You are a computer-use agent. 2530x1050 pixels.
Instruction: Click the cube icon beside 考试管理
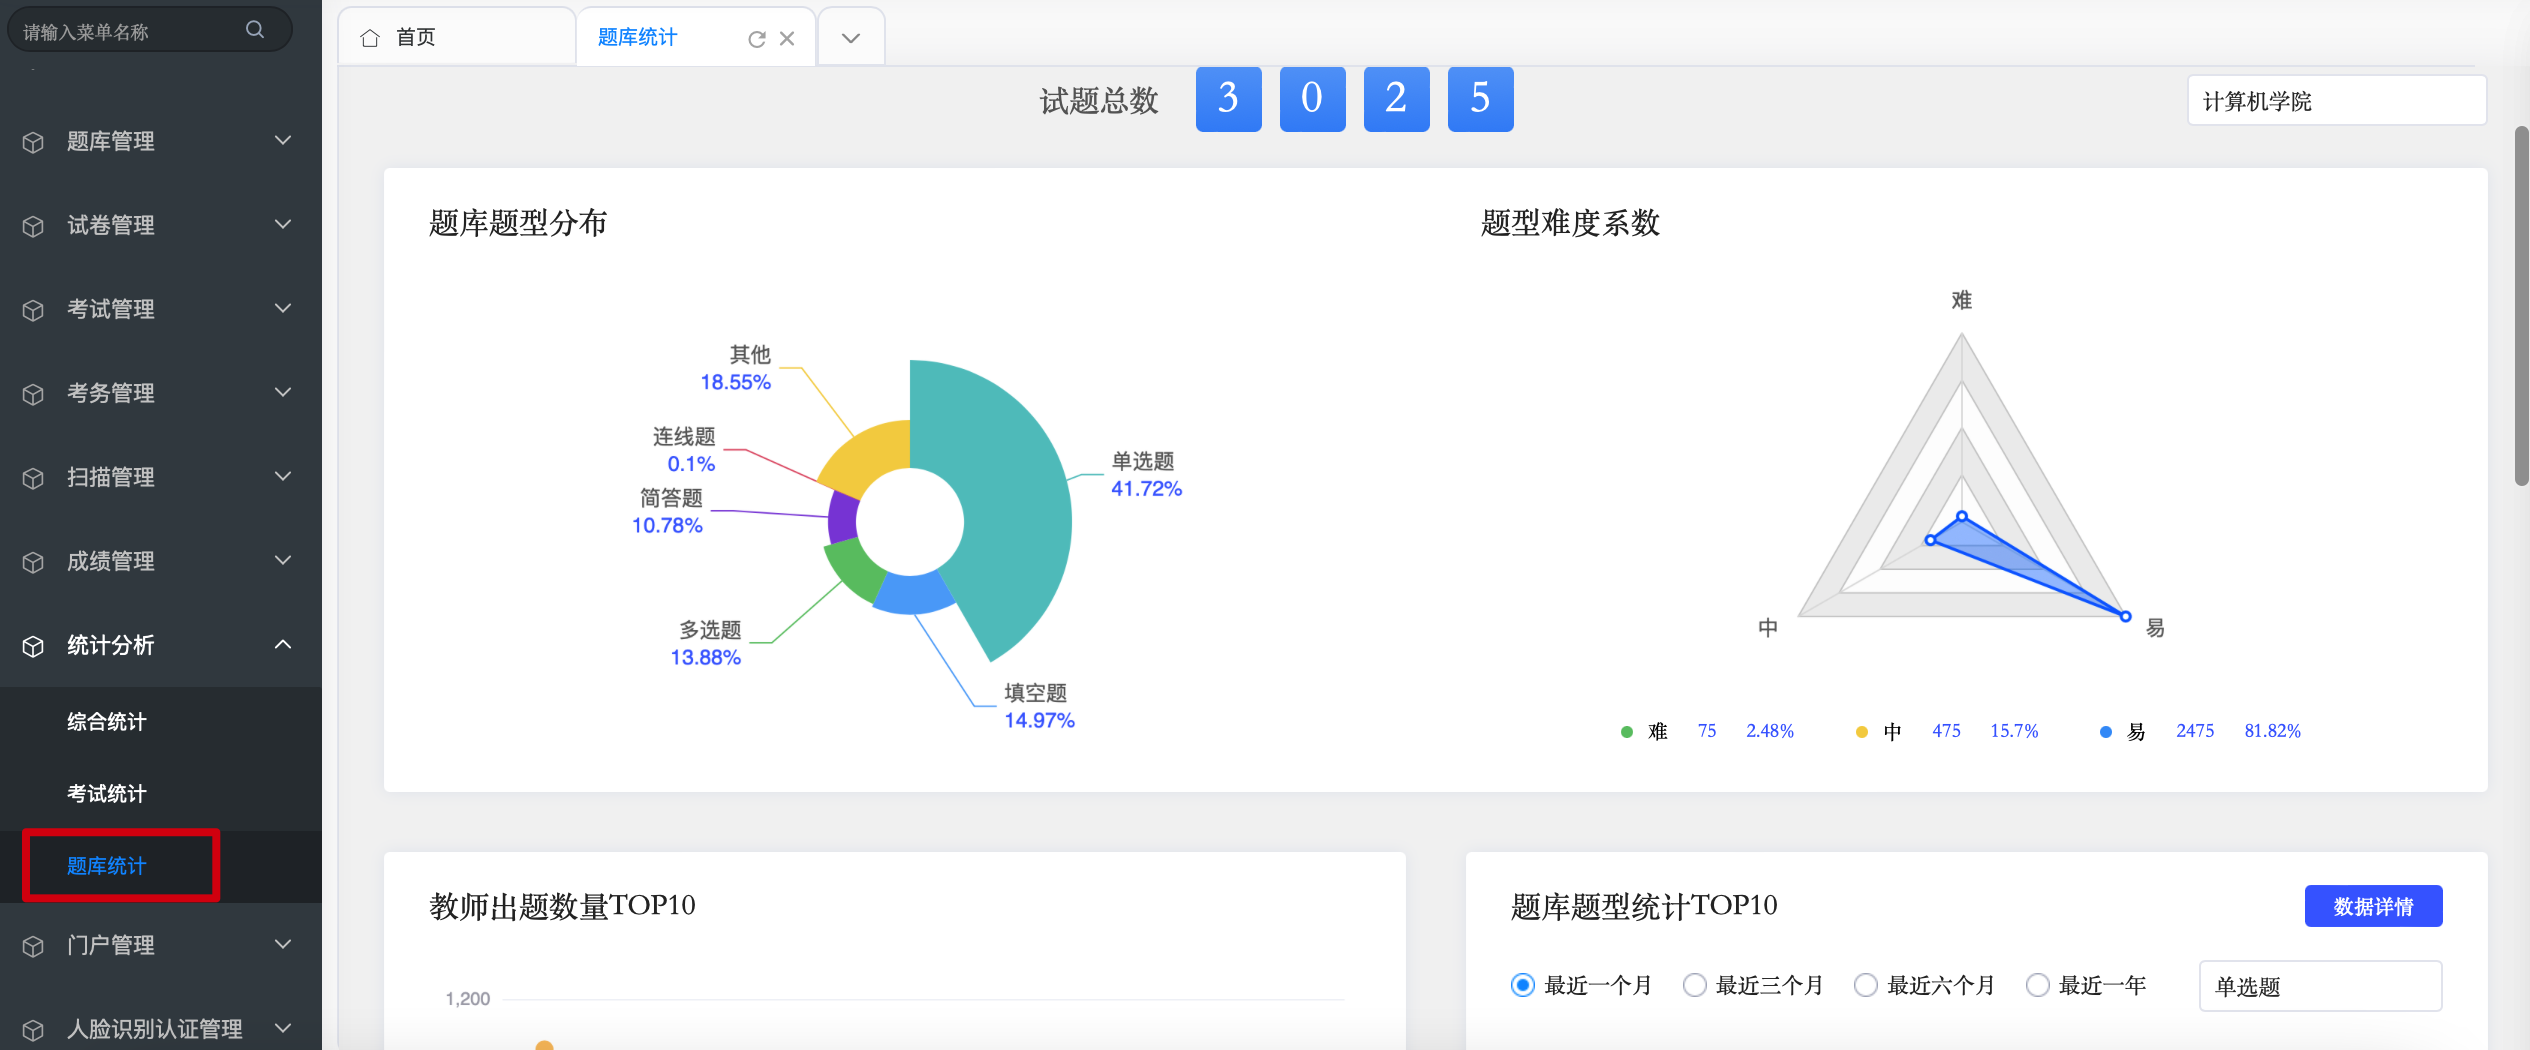[x=33, y=310]
